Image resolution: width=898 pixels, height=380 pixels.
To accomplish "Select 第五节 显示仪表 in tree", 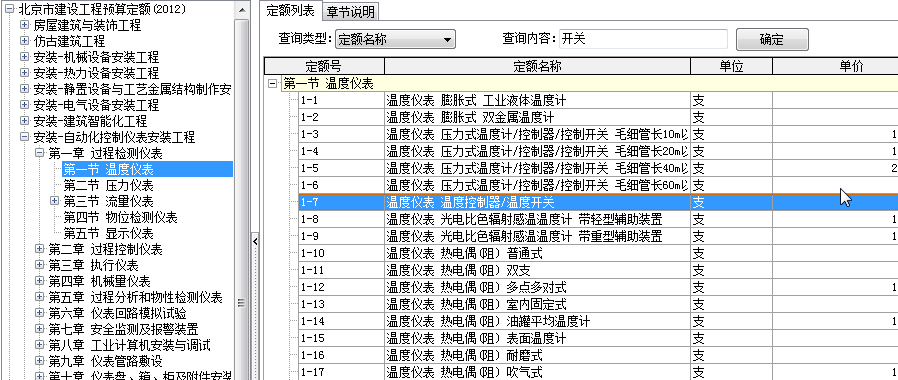I will [x=108, y=233].
